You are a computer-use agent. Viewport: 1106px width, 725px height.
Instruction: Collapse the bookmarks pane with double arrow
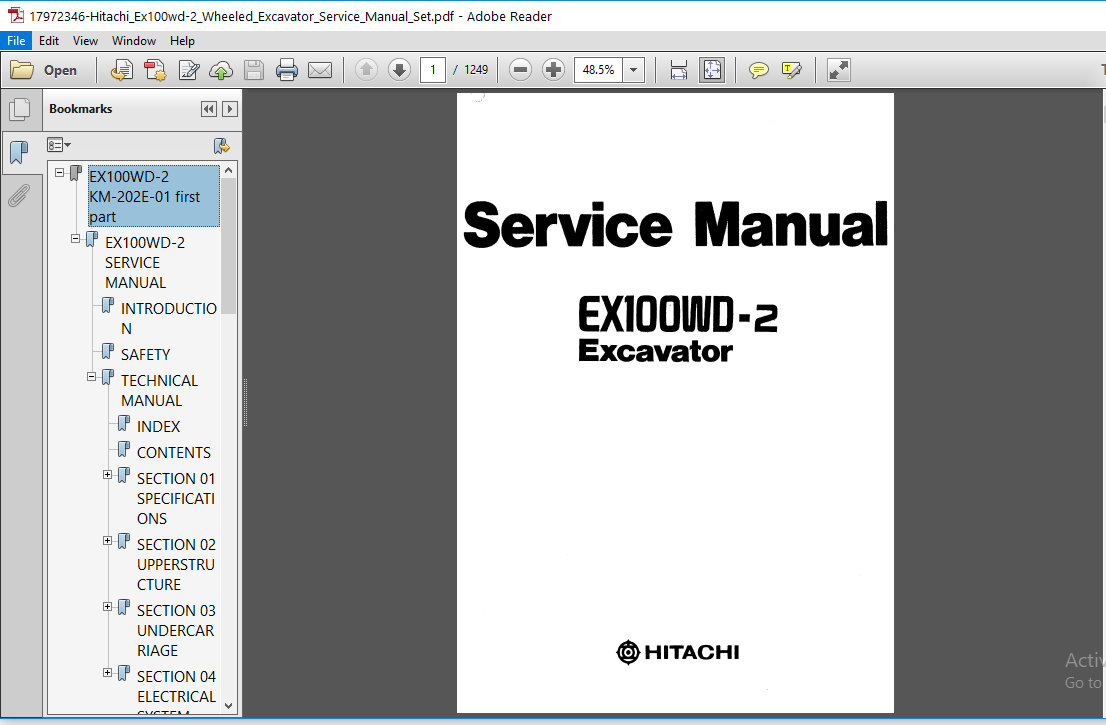tap(208, 109)
